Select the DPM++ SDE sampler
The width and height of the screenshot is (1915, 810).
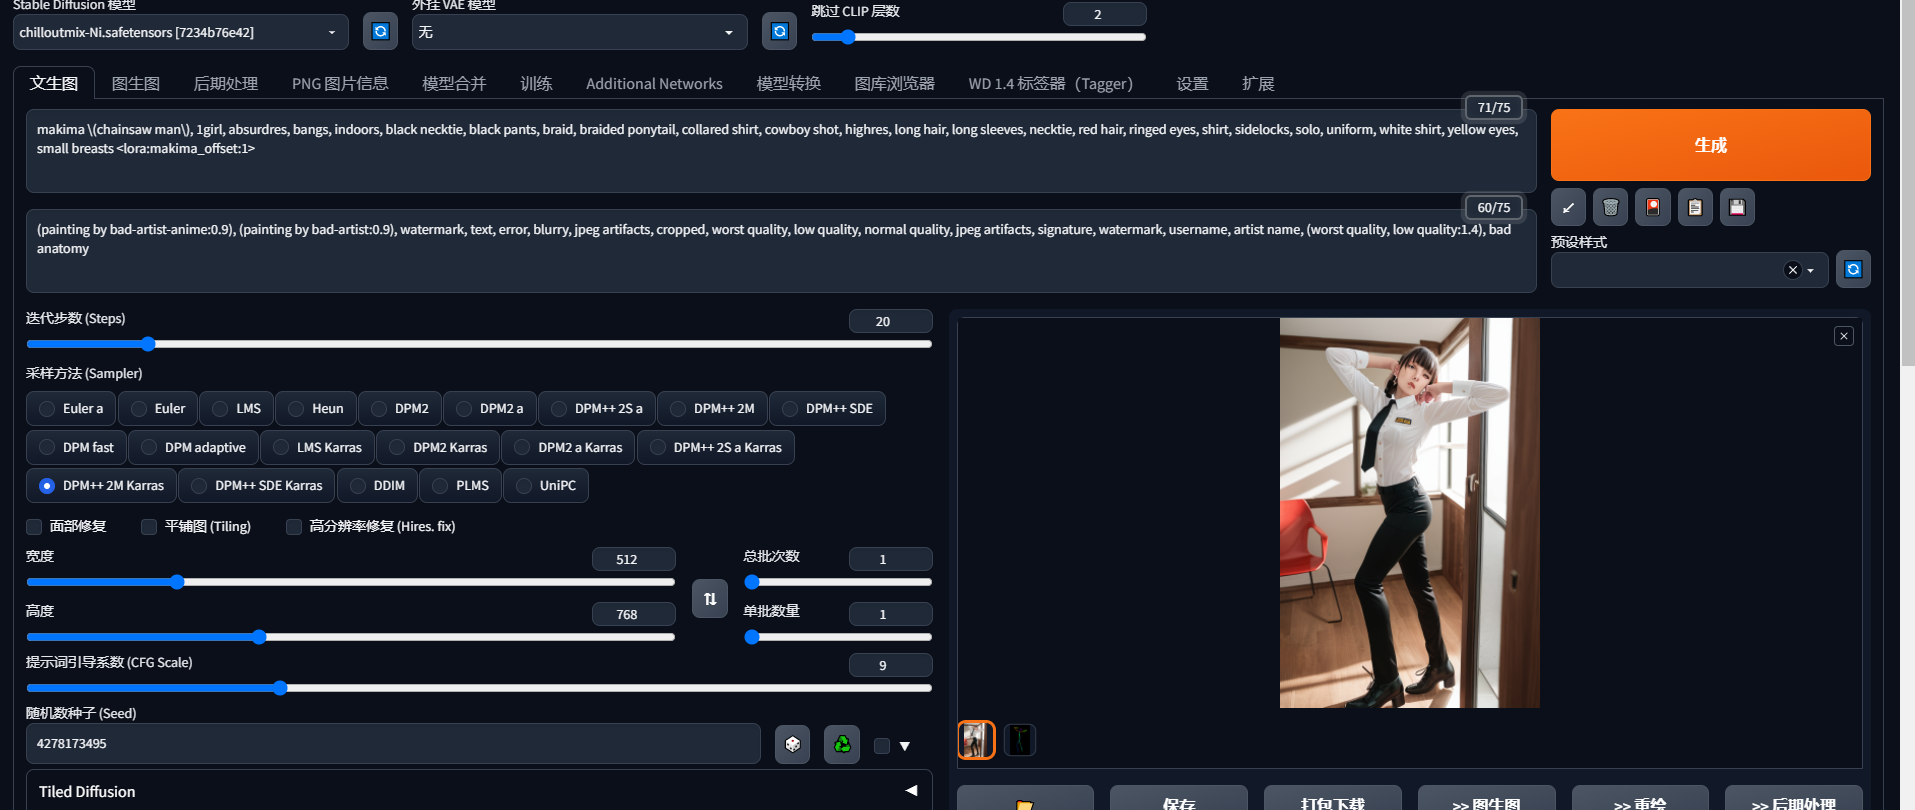pos(827,408)
